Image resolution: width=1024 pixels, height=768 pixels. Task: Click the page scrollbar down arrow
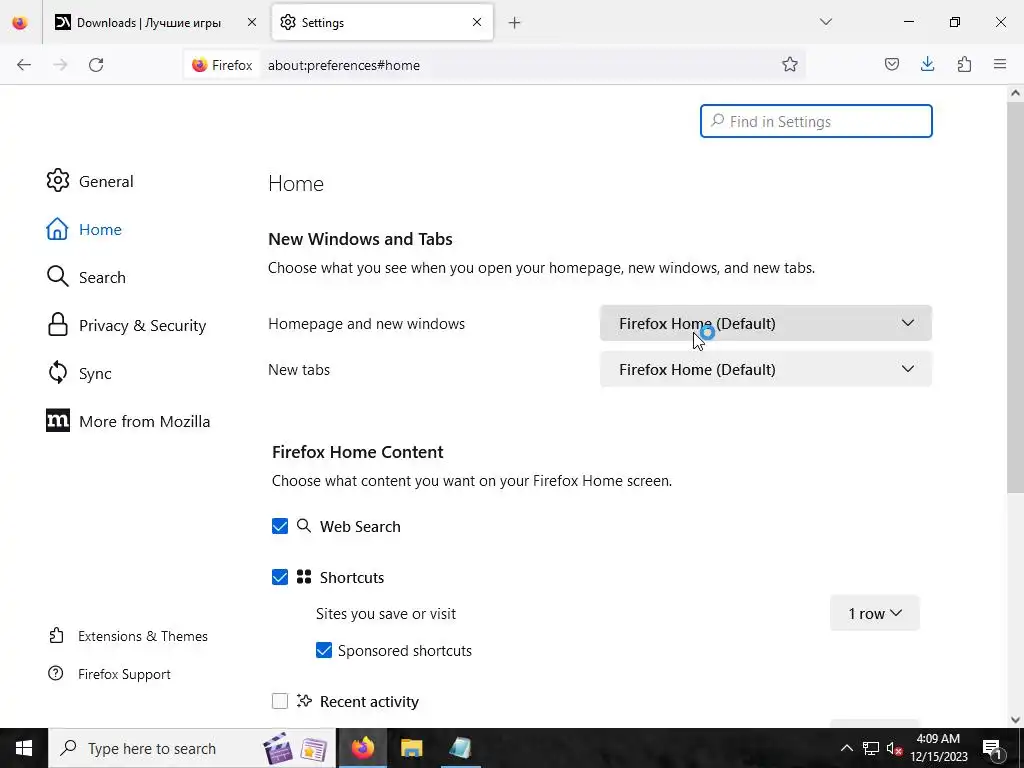tap(1016, 720)
